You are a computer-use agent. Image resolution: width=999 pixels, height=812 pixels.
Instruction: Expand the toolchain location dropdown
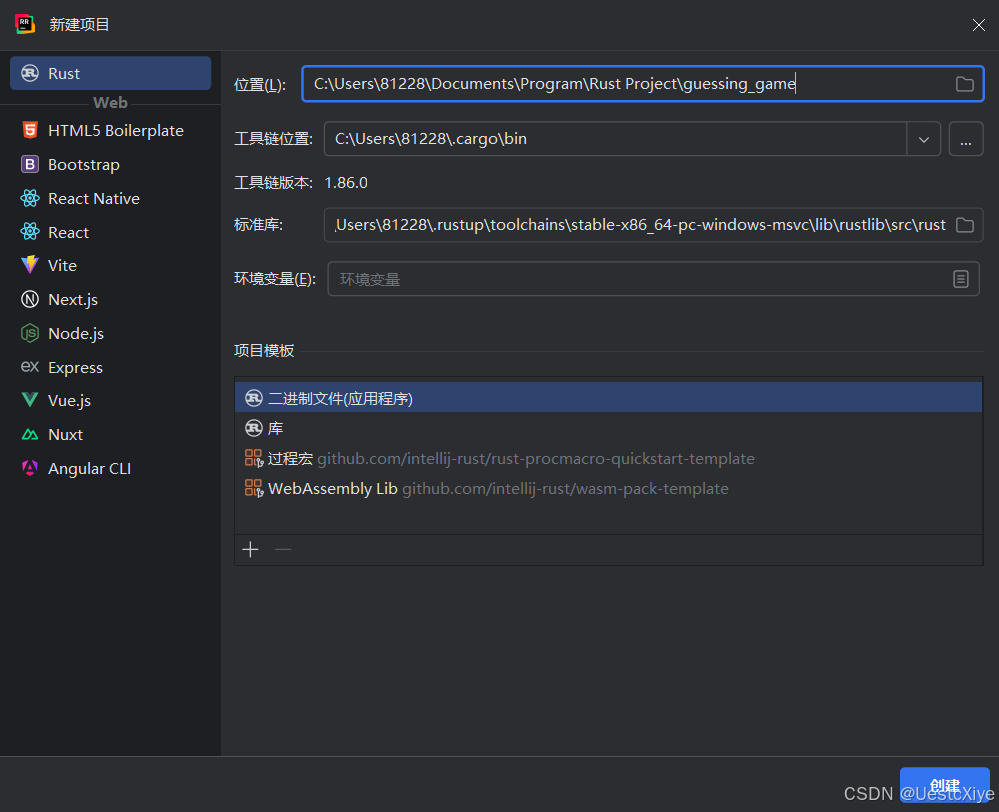coord(924,139)
